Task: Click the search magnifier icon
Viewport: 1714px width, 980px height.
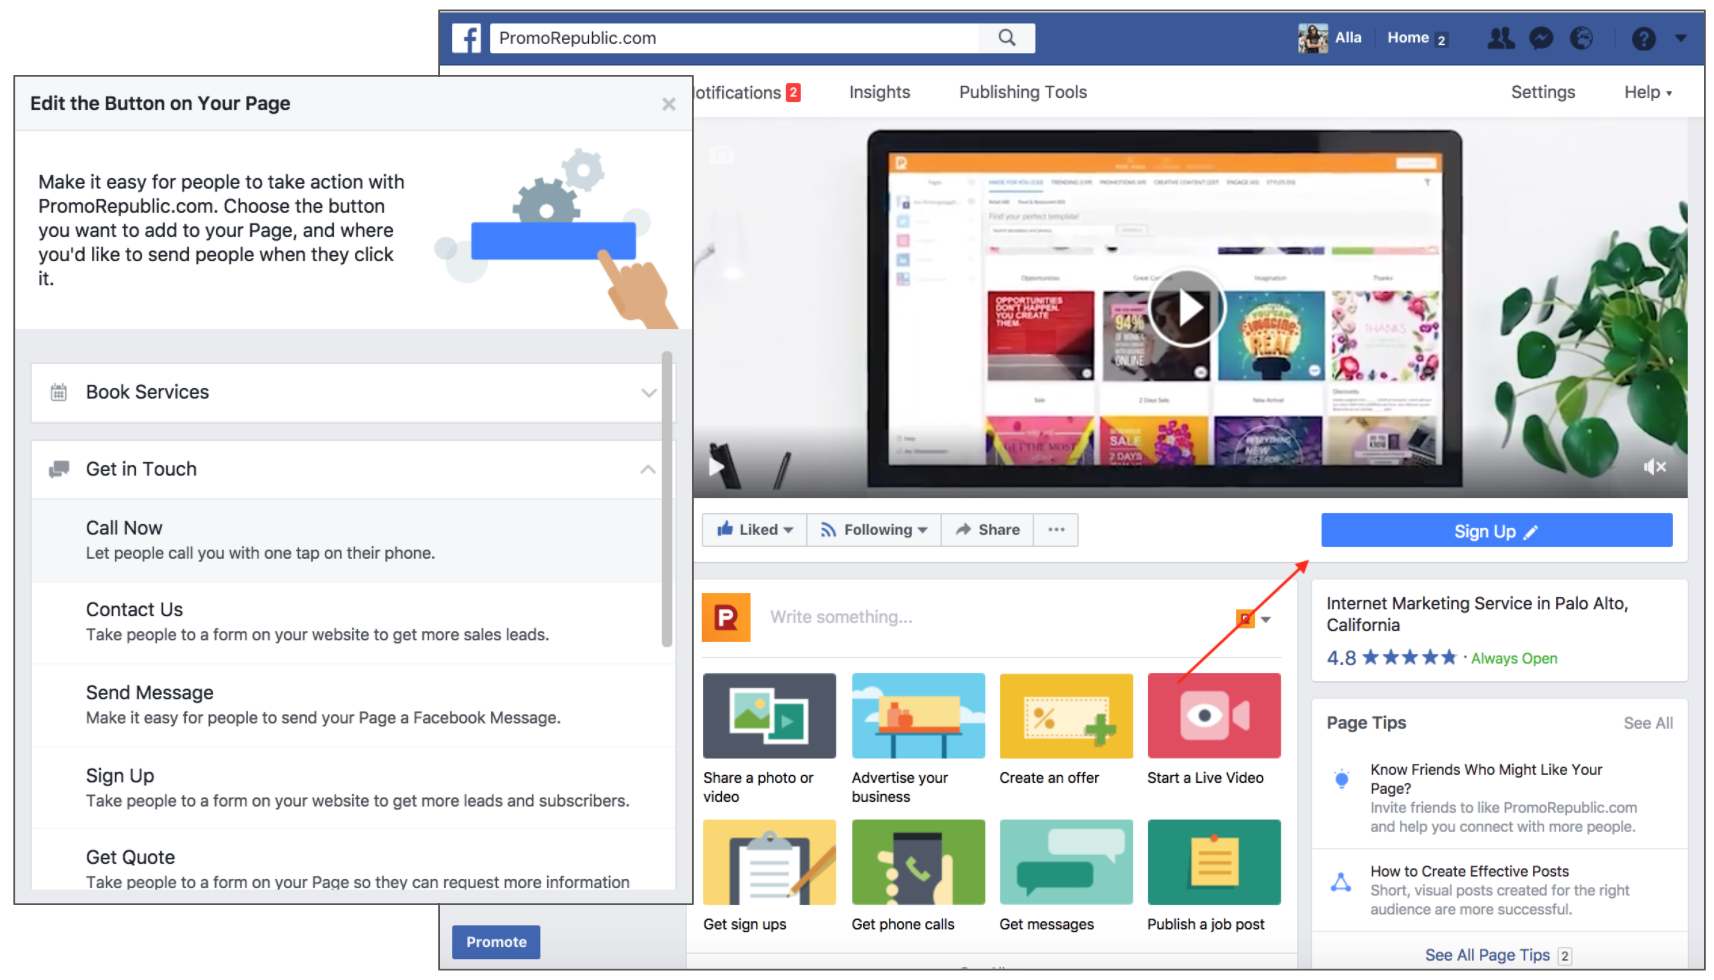Action: 1007,38
